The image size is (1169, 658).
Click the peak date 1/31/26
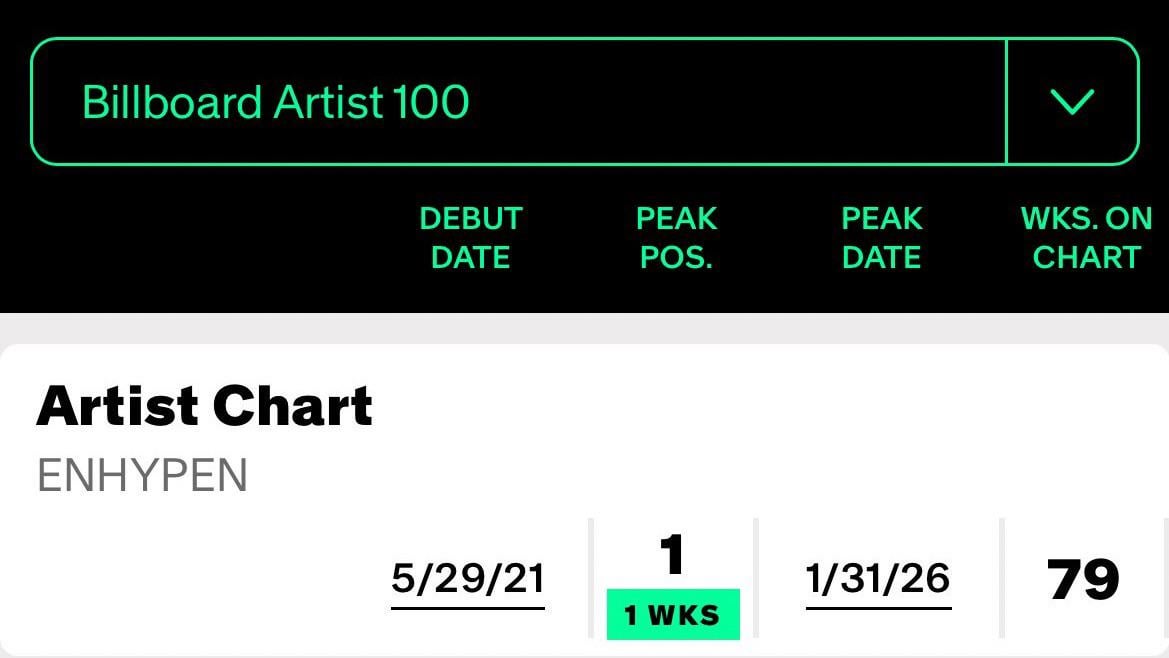(x=877, y=576)
